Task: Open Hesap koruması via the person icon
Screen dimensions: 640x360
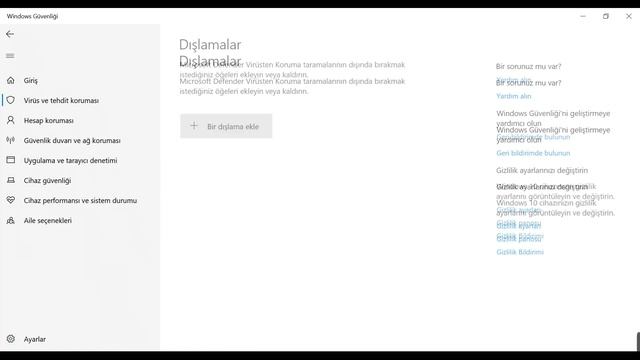Action: click(11, 120)
